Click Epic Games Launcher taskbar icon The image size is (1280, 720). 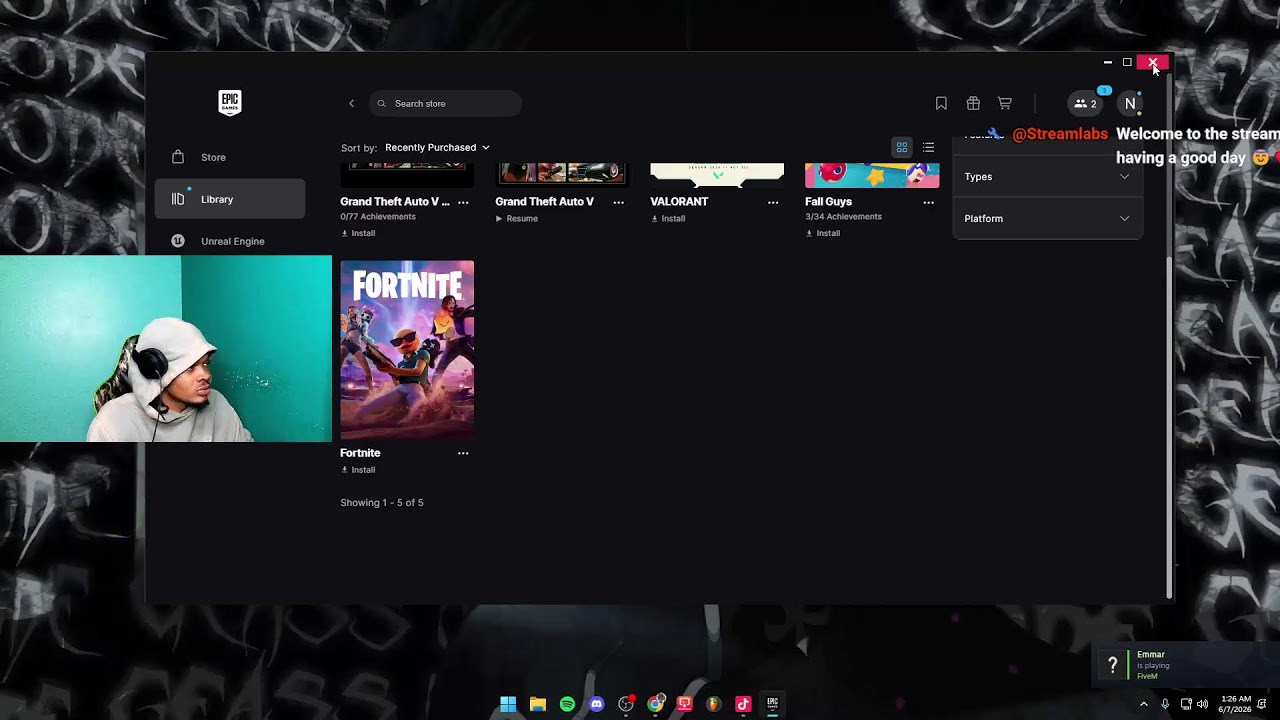pos(772,704)
